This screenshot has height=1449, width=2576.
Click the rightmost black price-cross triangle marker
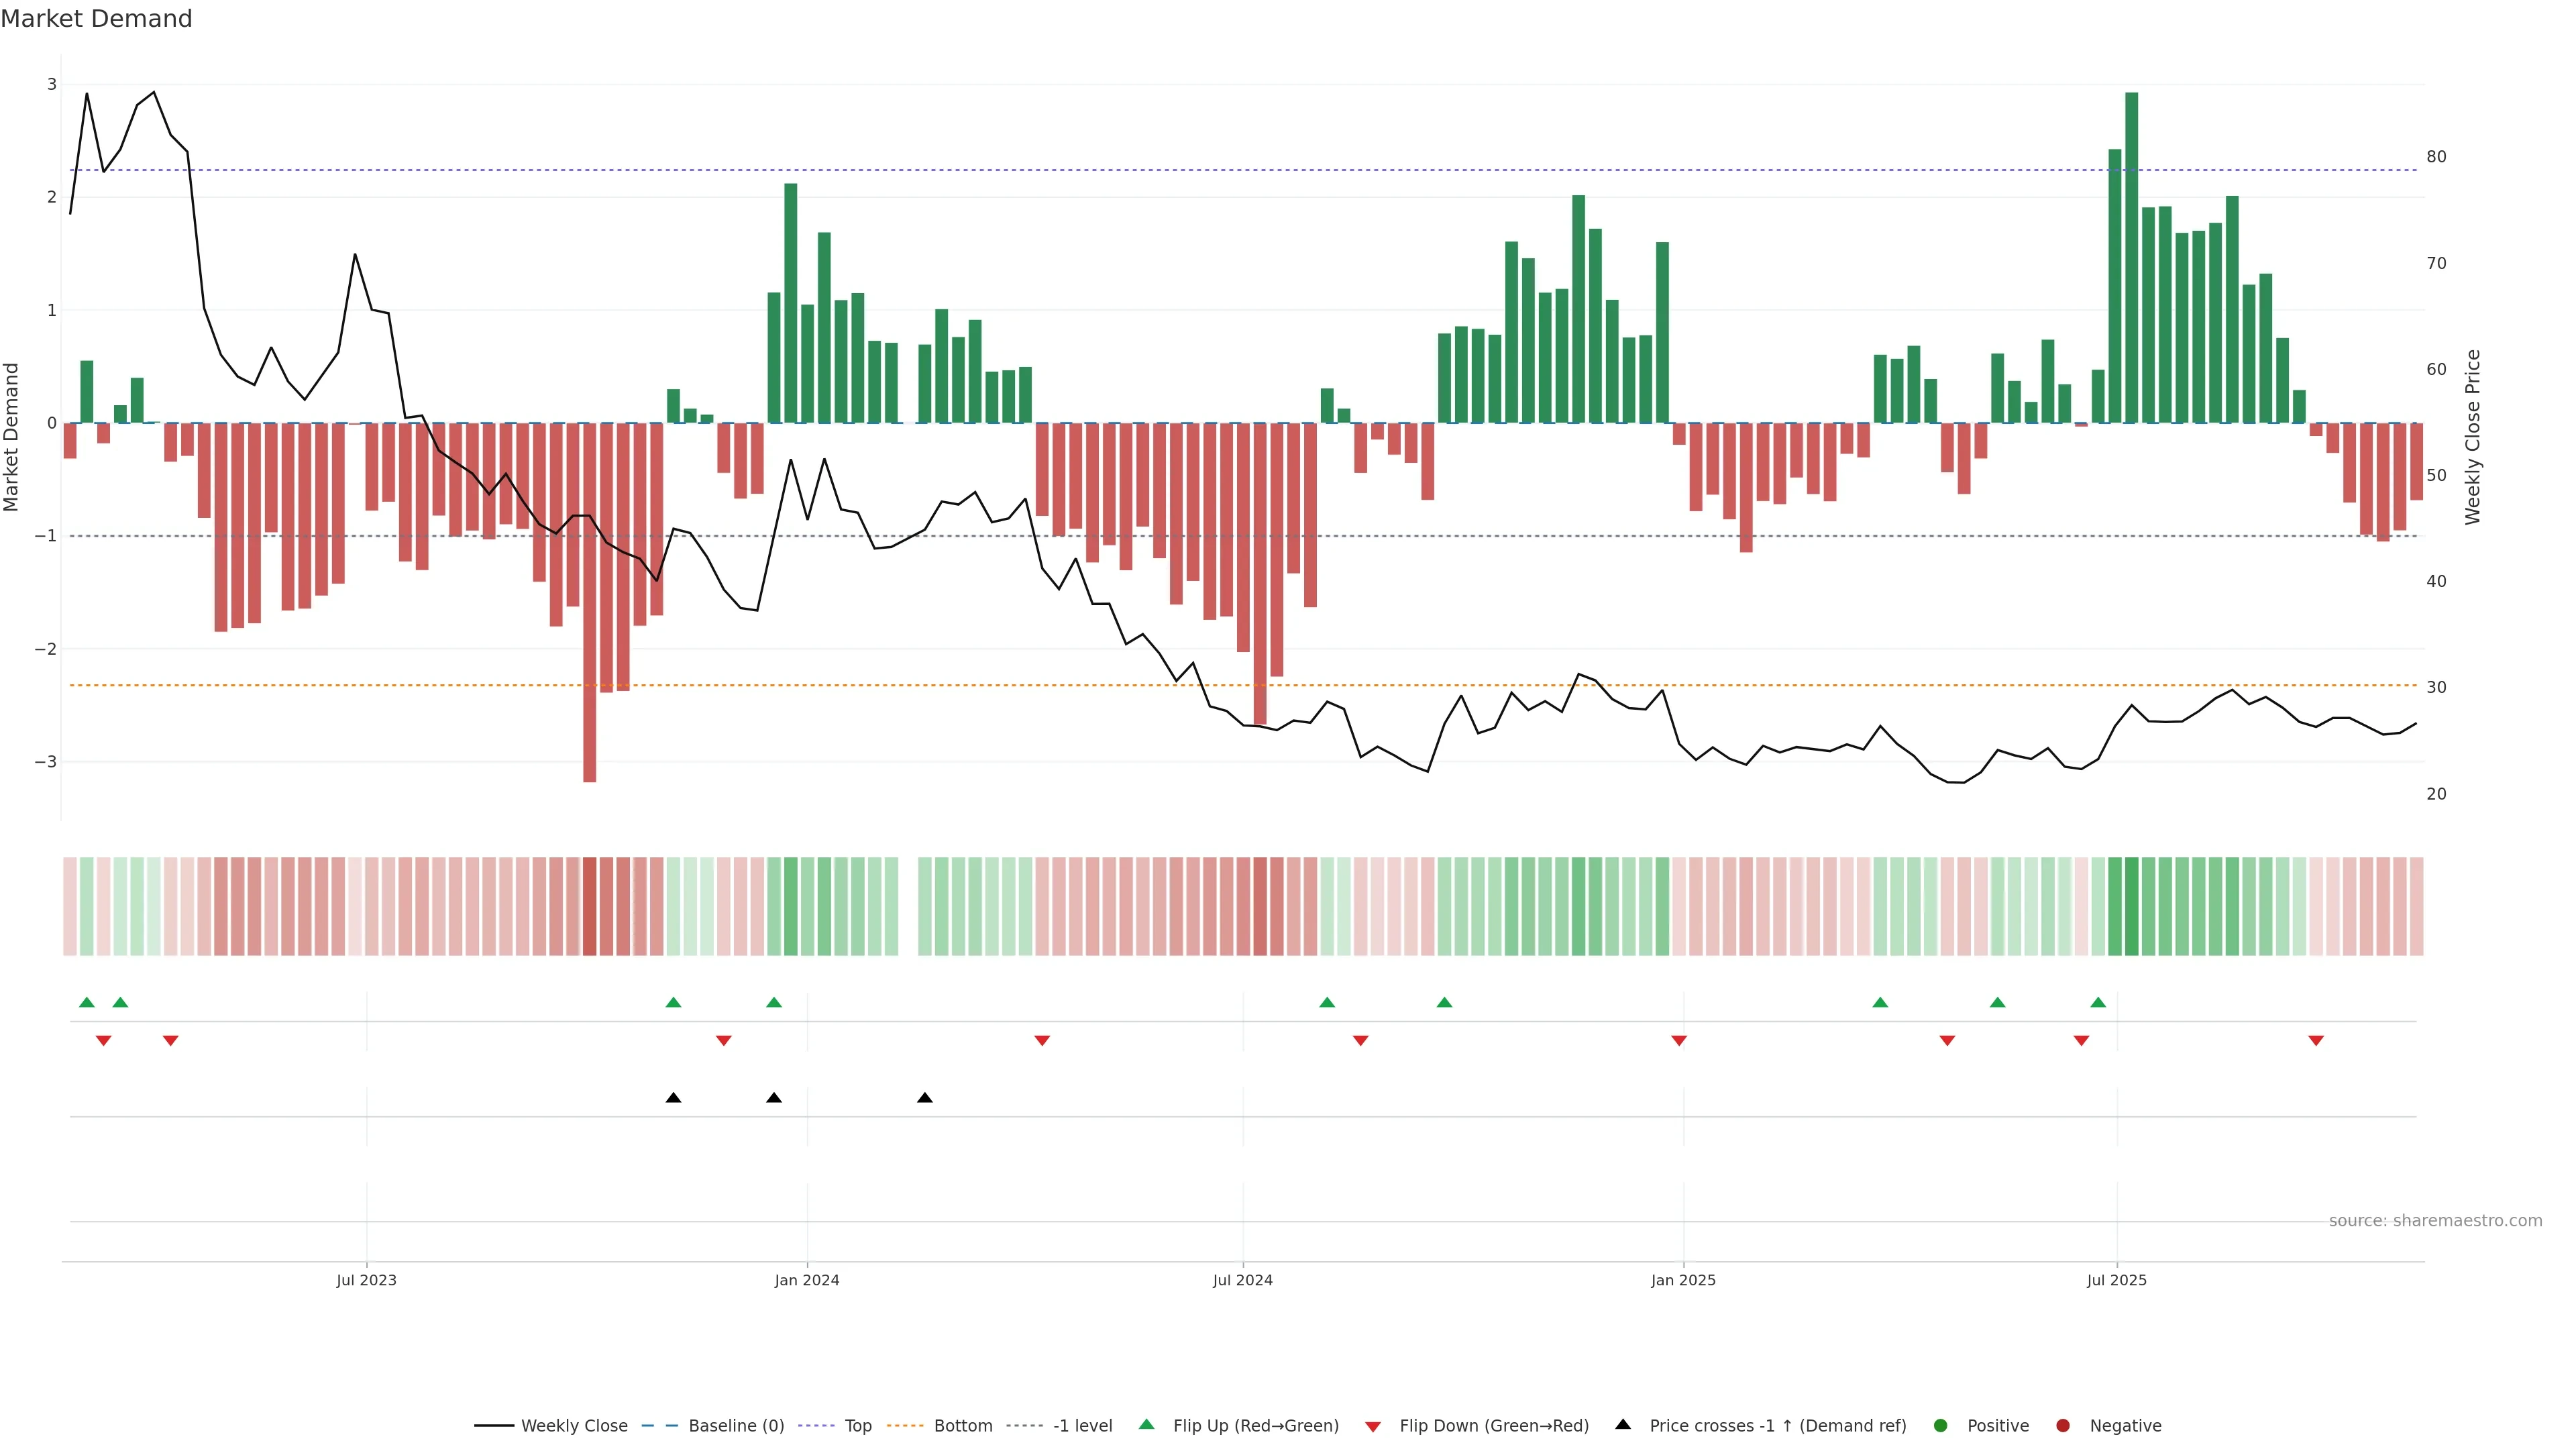tap(925, 1098)
